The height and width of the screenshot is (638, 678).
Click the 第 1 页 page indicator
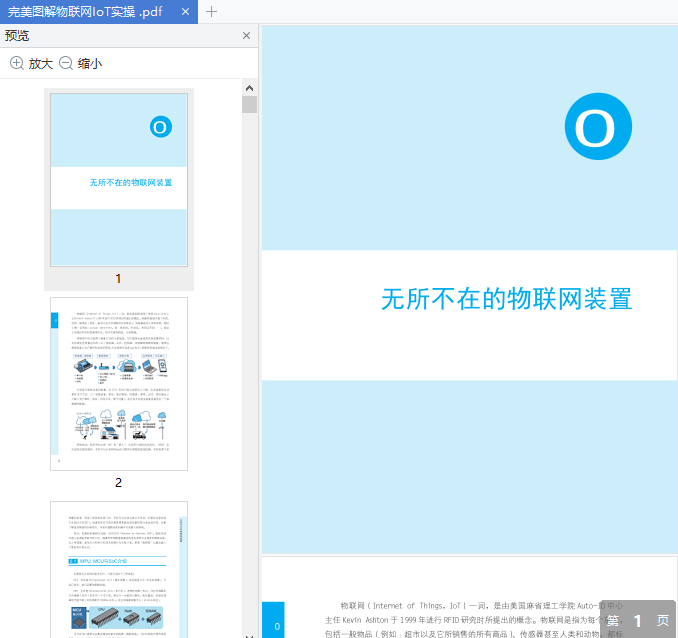[638, 620]
